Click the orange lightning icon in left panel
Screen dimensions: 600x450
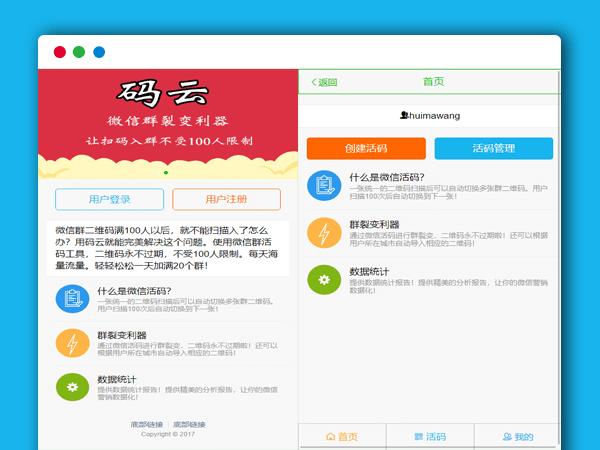point(72,343)
